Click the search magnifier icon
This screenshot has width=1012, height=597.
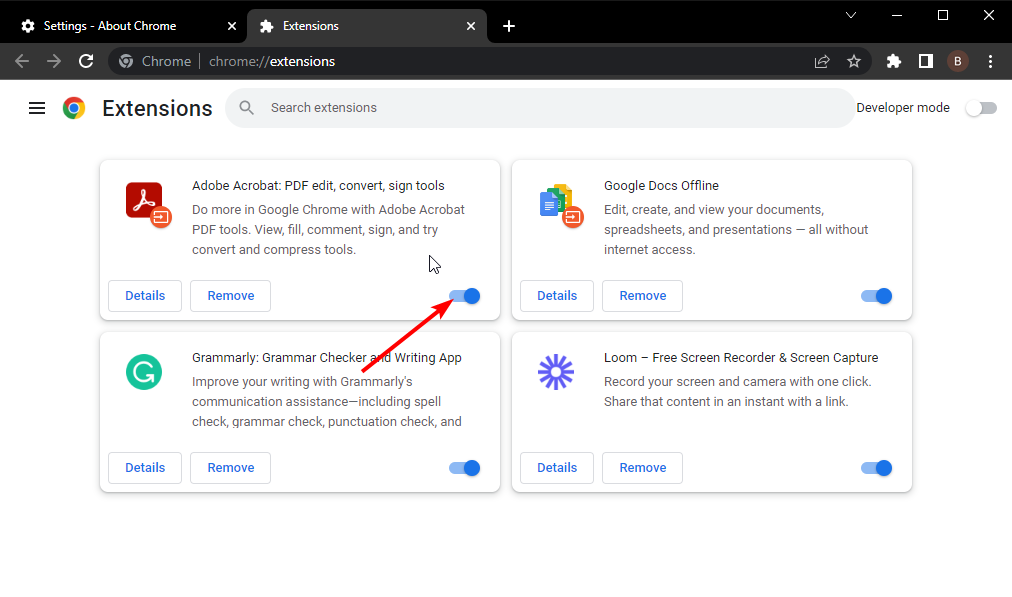pyautogui.click(x=247, y=108)
